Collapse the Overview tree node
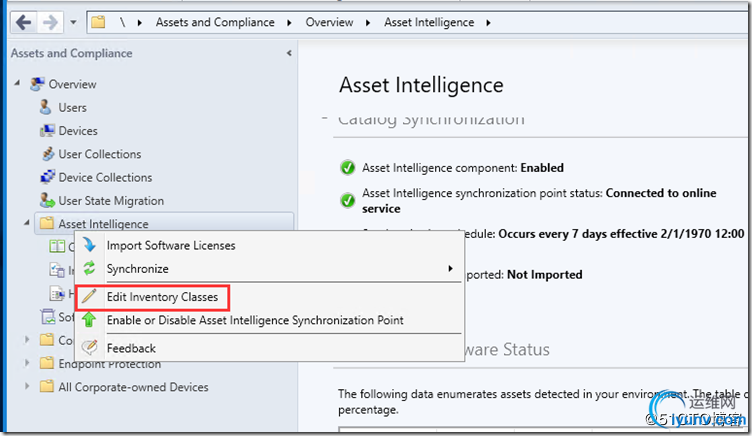752x436 pixels. coord(19,83)
